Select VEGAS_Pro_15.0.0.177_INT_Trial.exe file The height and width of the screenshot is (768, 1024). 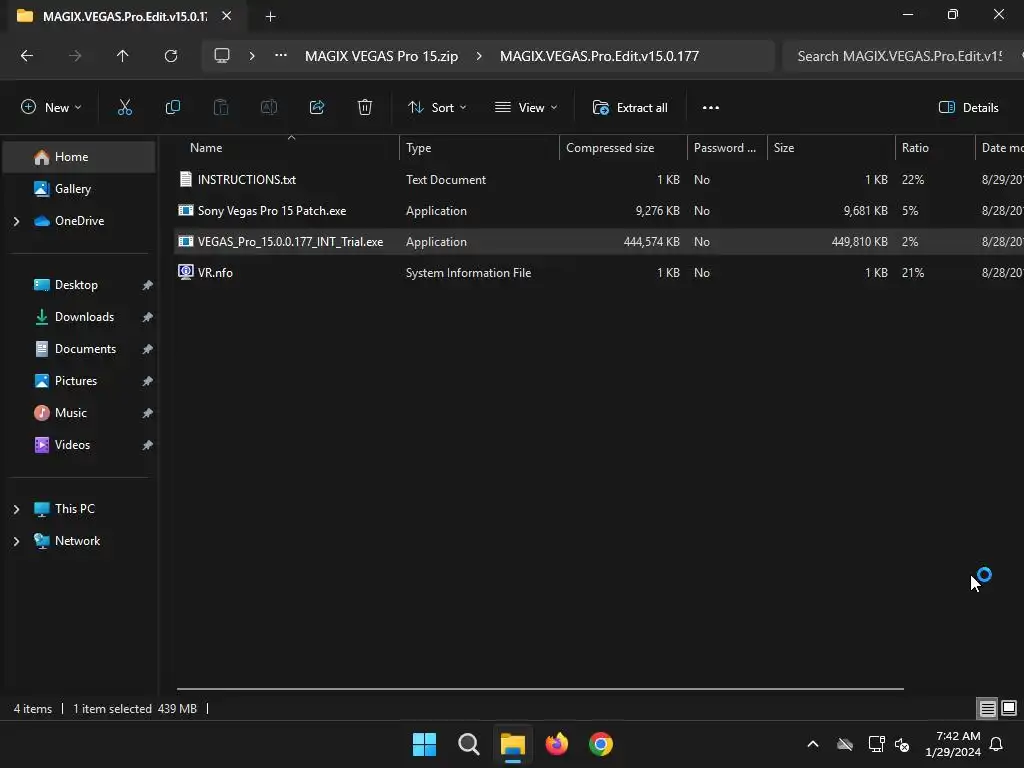[x=598, y=242]
